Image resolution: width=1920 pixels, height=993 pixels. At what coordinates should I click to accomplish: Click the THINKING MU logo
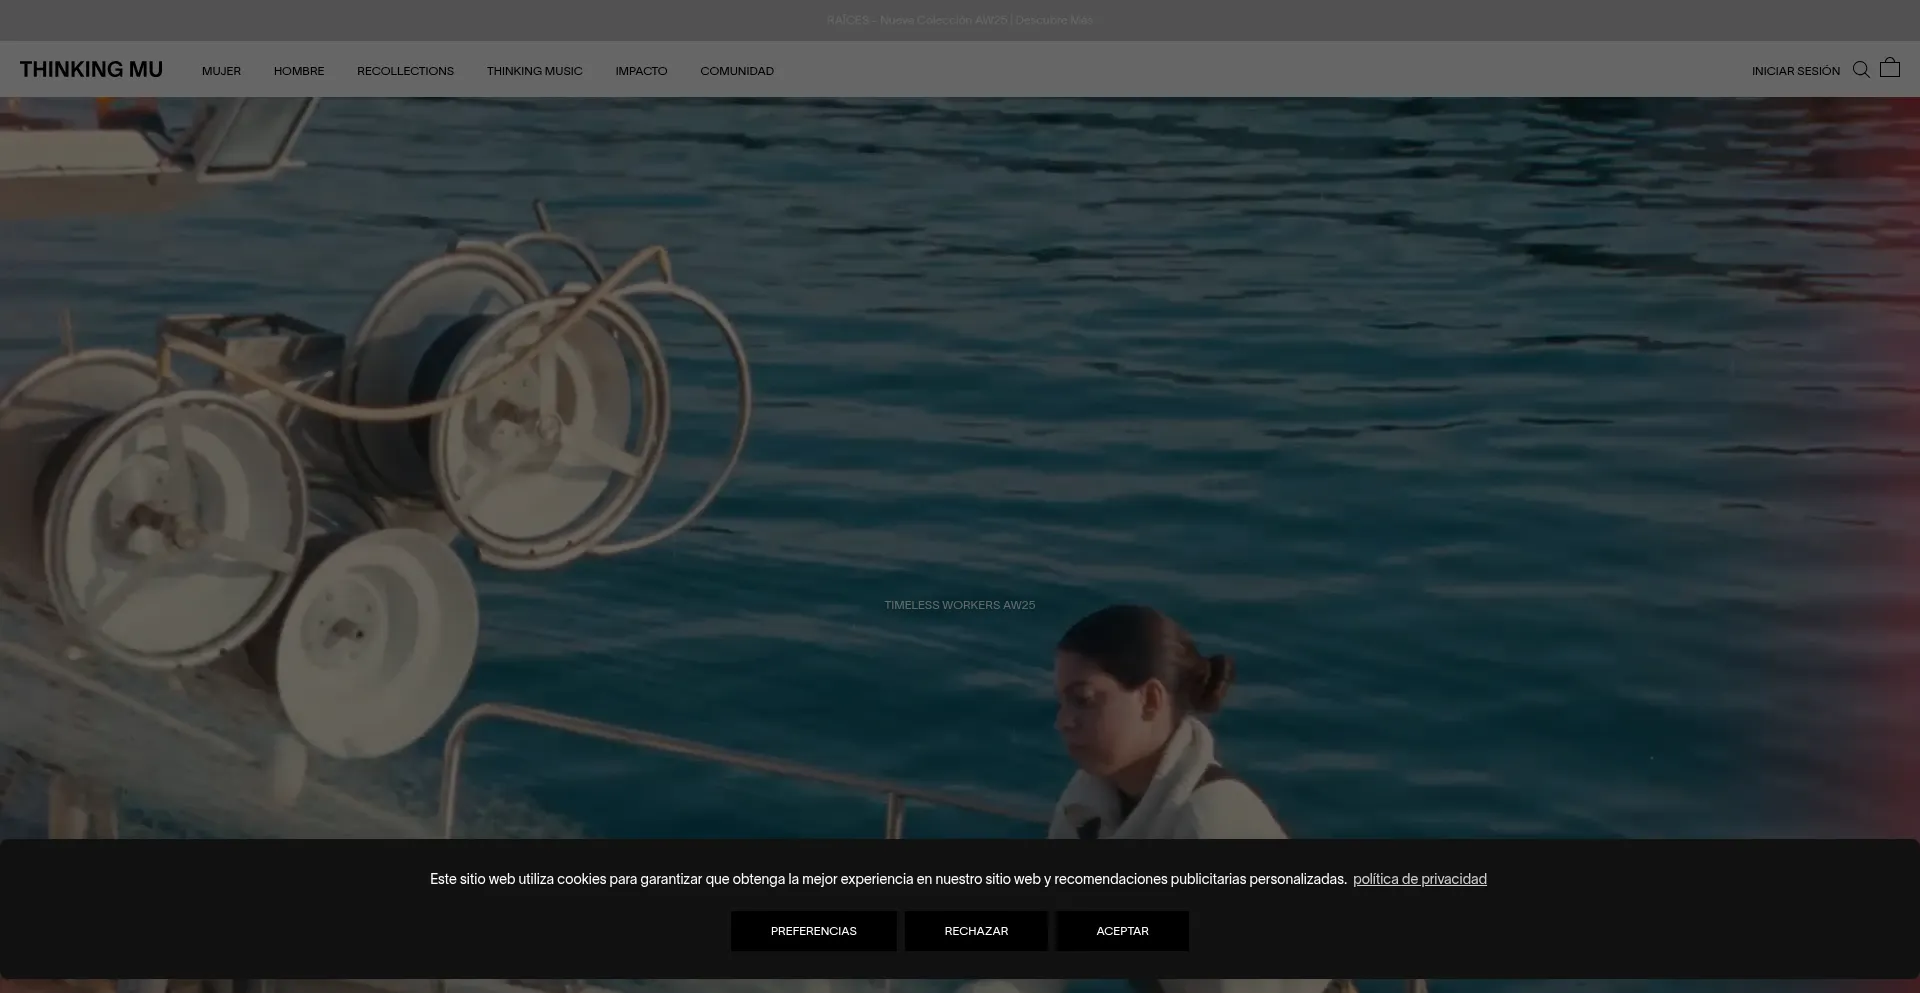click(x=91, y=70)
